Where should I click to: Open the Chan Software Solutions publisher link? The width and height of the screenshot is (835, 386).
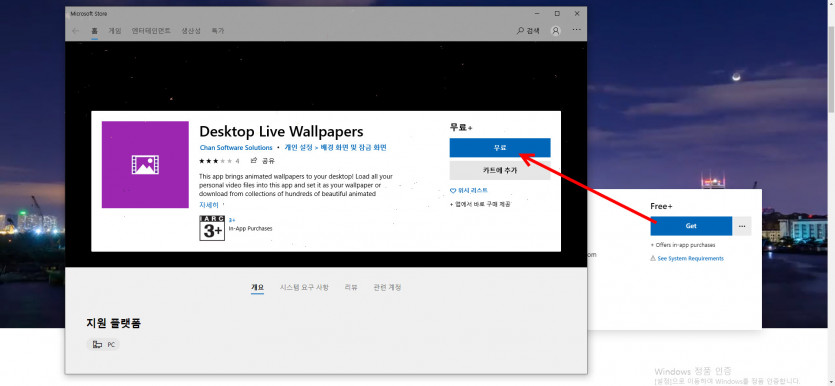(236, 147)
